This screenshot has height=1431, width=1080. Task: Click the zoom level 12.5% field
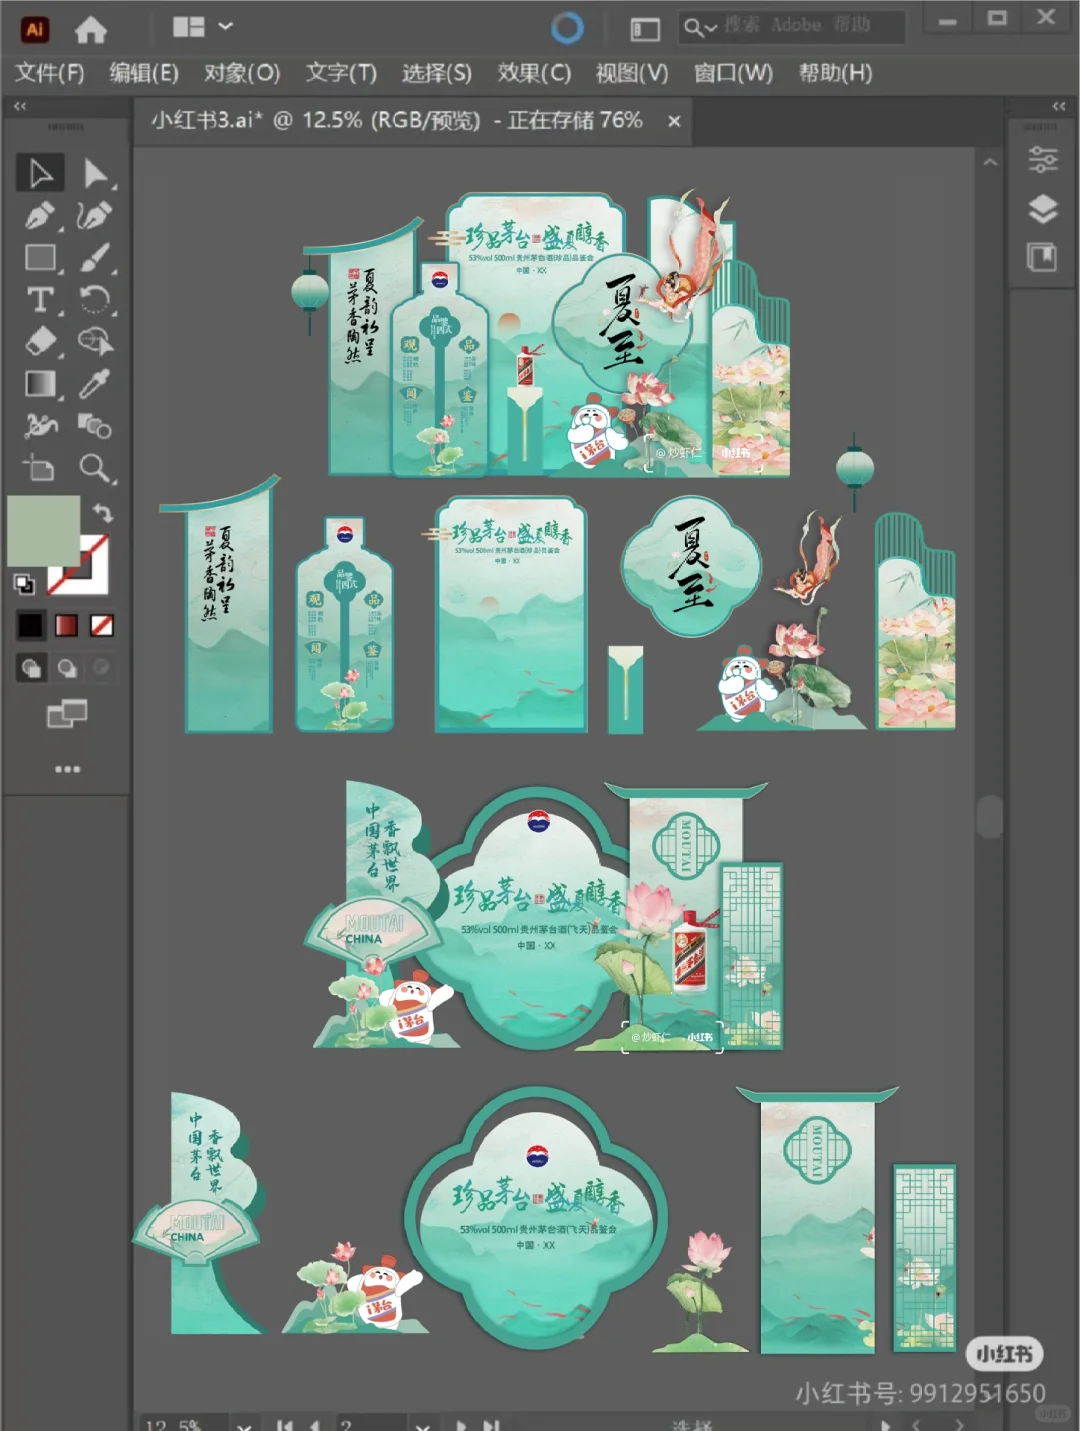pyautogui.click(x=183, y=1424)
